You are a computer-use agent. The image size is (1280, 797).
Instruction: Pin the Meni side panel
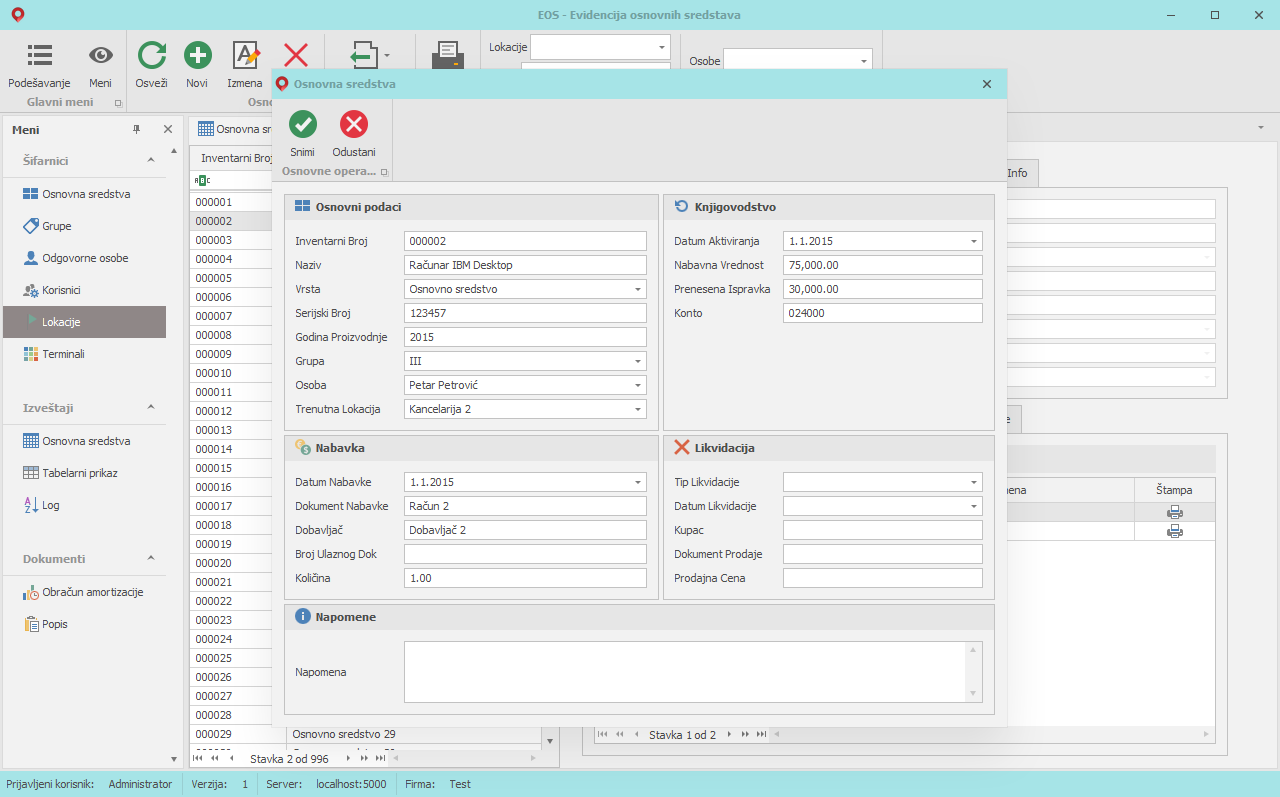tap(137, 130)
